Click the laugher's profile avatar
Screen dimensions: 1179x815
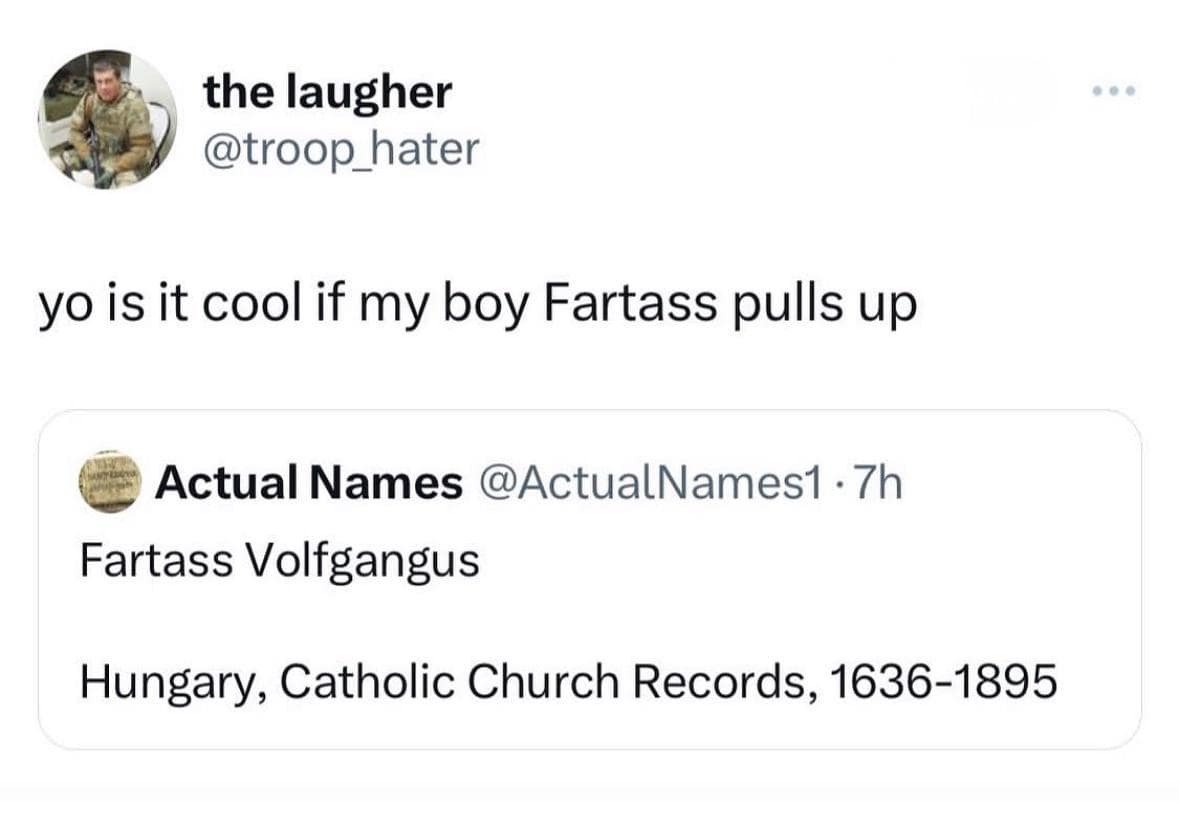[x=108, y=119]
